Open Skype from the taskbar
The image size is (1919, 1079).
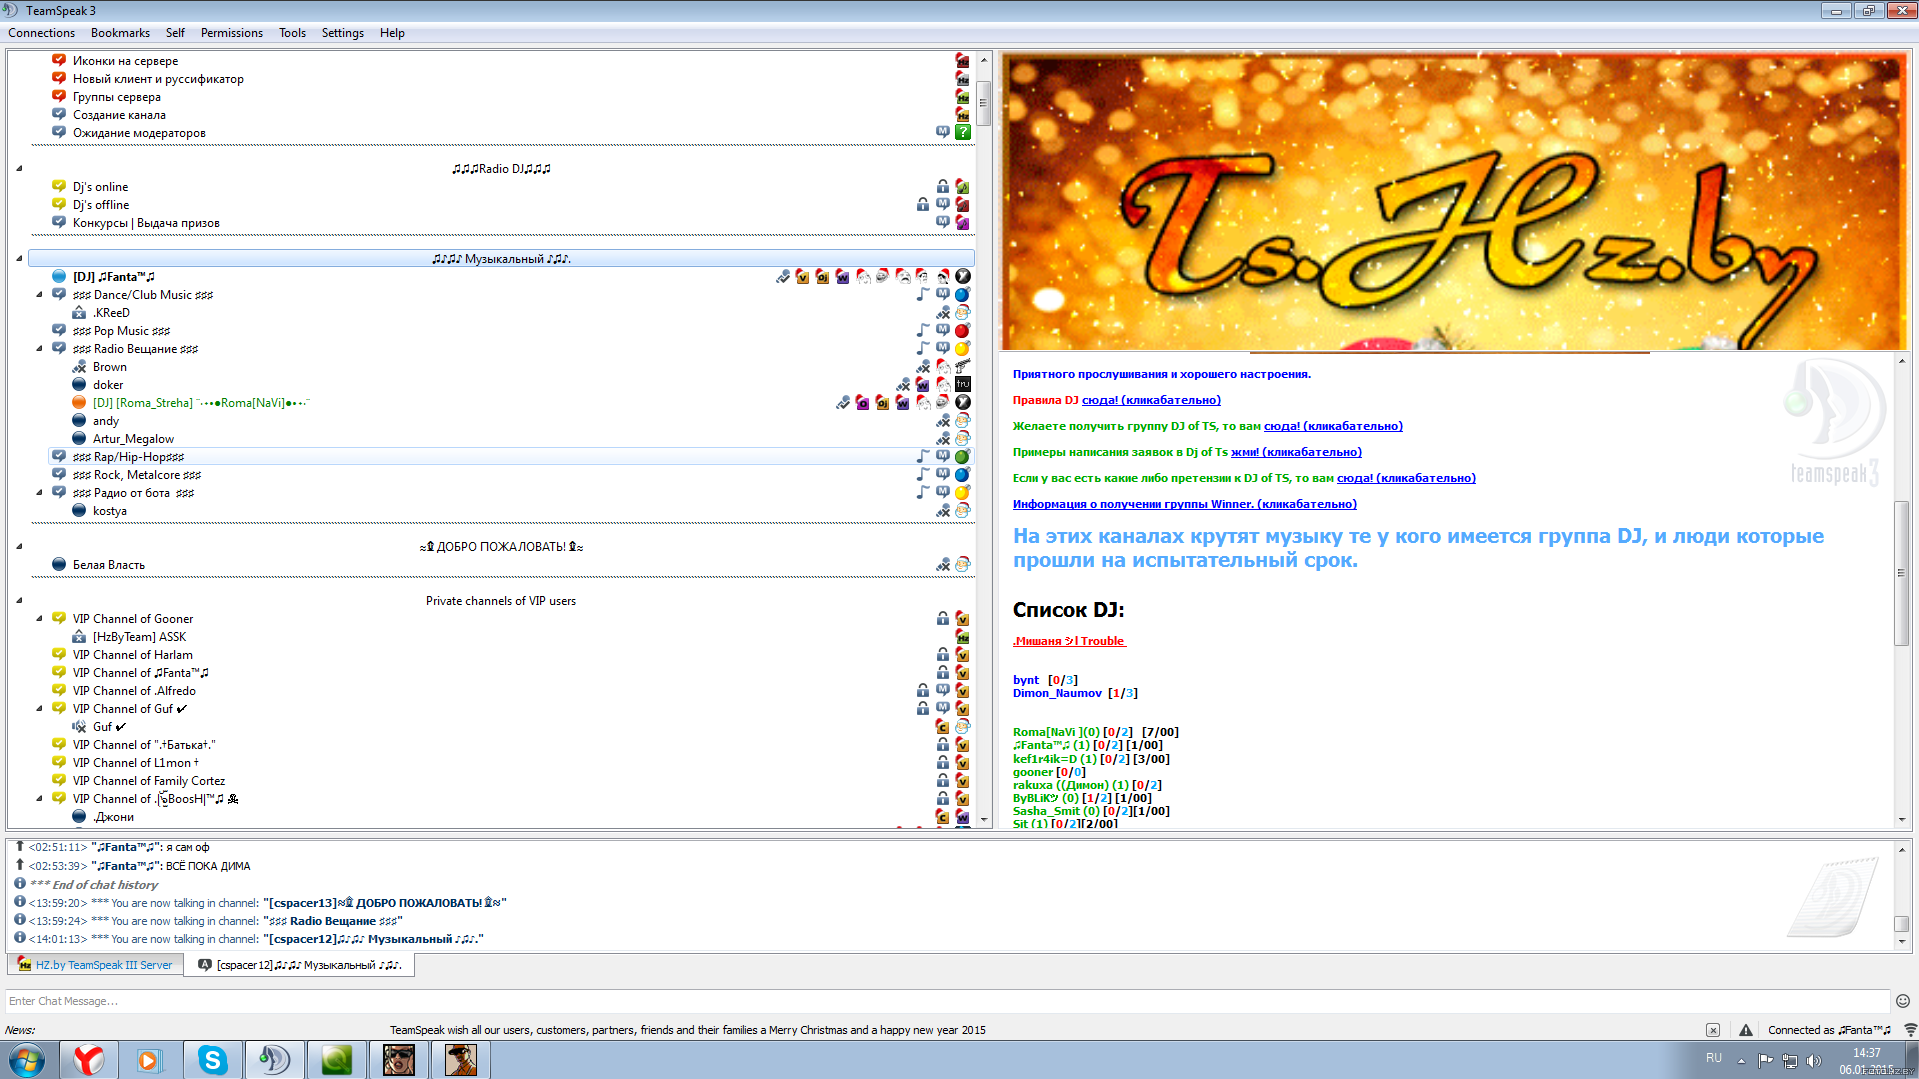click(x=212, y=1060)
